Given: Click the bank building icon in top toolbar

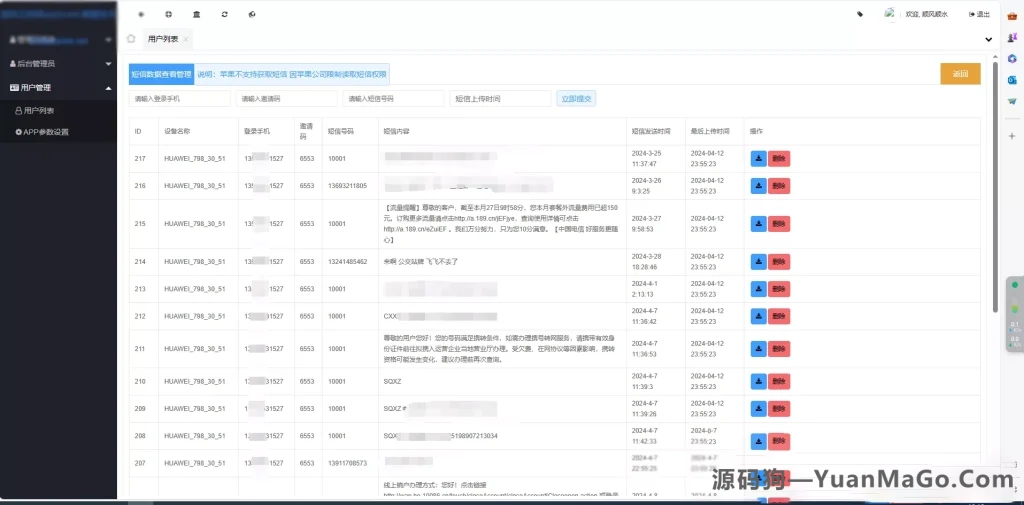Looking at the screenshot, I should tap(197, 14).
